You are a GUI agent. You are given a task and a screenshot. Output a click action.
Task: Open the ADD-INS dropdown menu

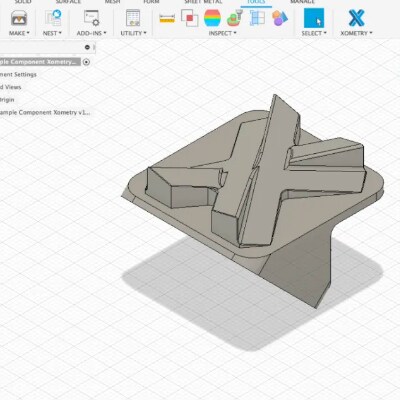[x=92, y=33]
